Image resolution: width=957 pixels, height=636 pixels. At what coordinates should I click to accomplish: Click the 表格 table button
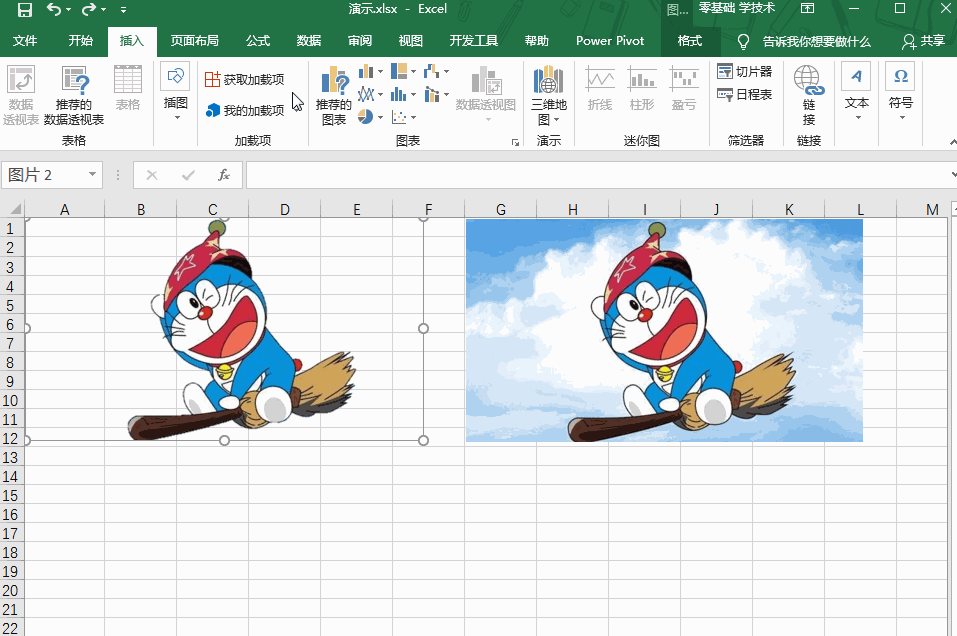pos(128,89)
